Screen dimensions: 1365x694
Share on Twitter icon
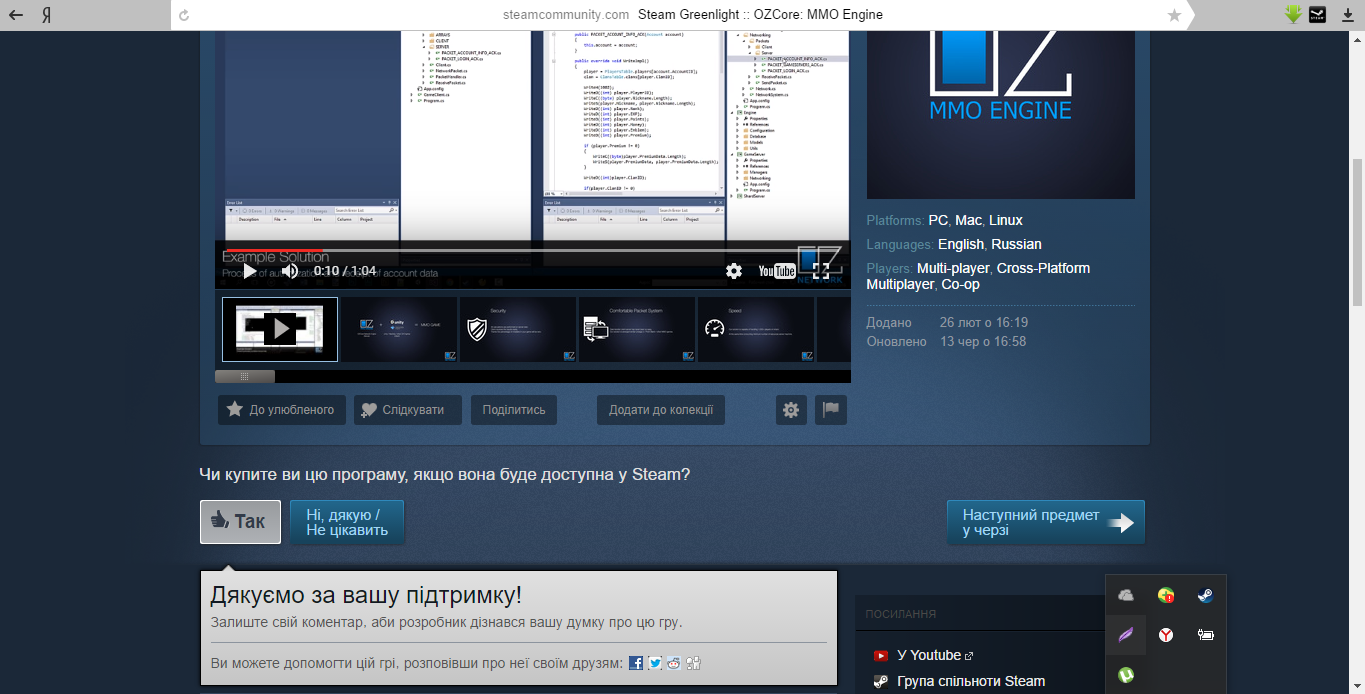(x=655, y=663)
